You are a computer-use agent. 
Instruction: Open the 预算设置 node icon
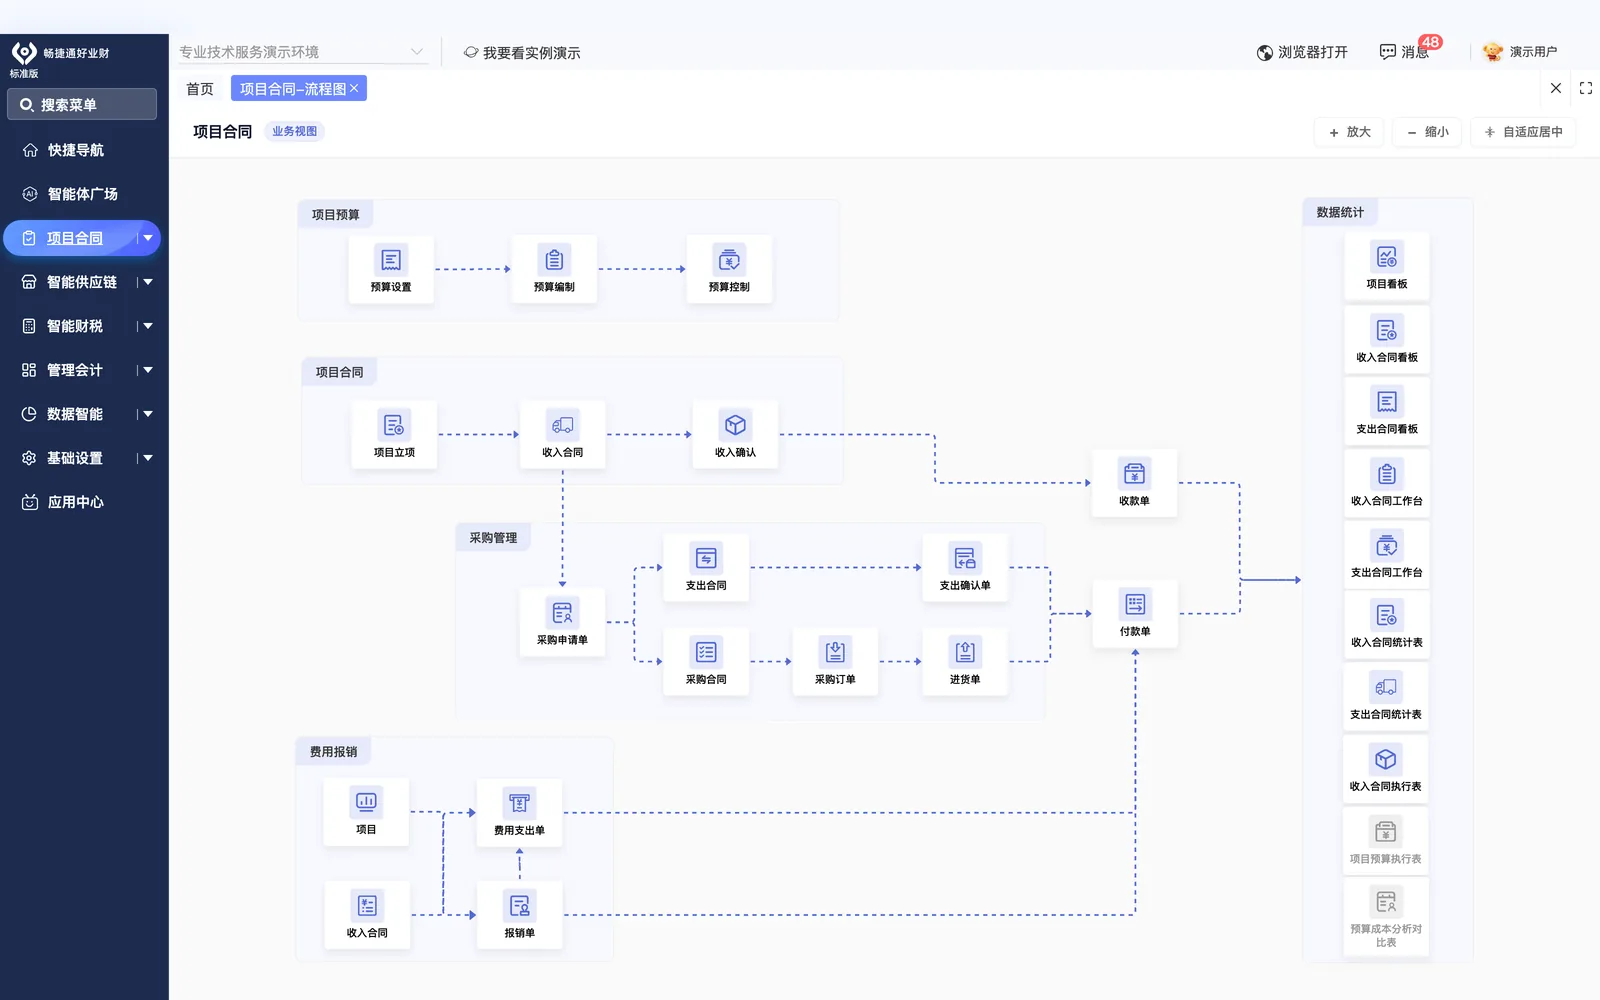pos(391,261)
